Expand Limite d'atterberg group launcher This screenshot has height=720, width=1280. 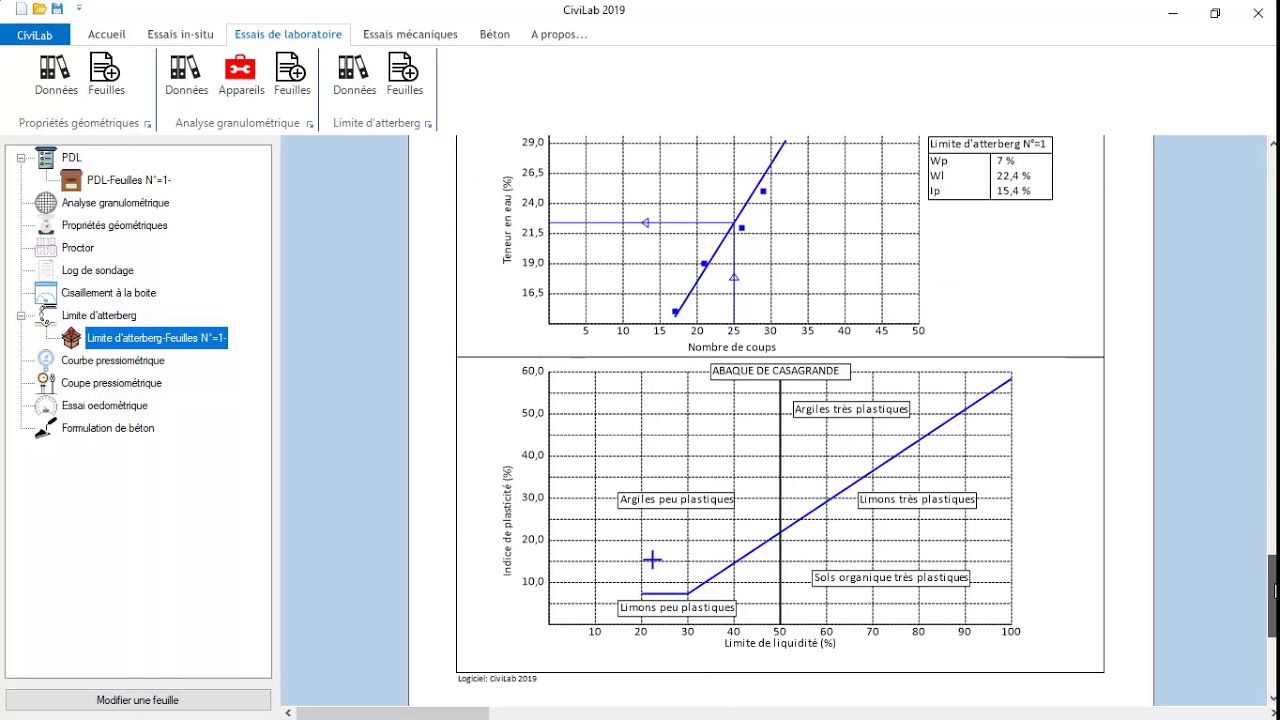(429, 124)
